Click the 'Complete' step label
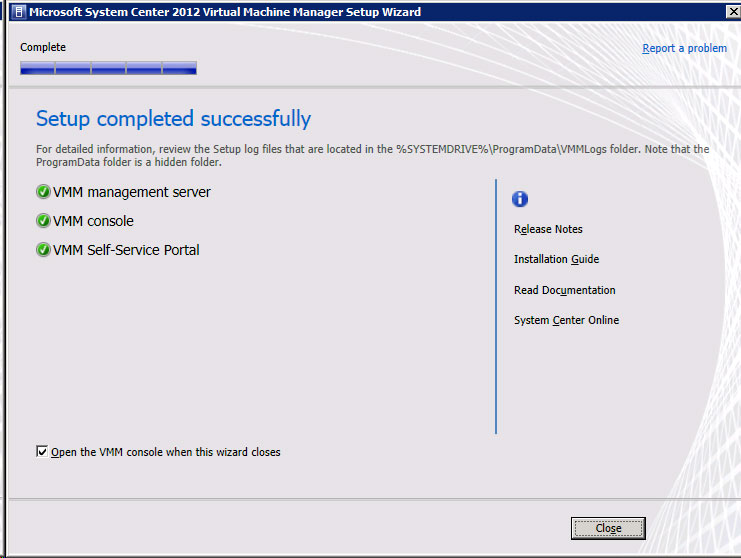This screenshot has height=558, width=741. 43,47
